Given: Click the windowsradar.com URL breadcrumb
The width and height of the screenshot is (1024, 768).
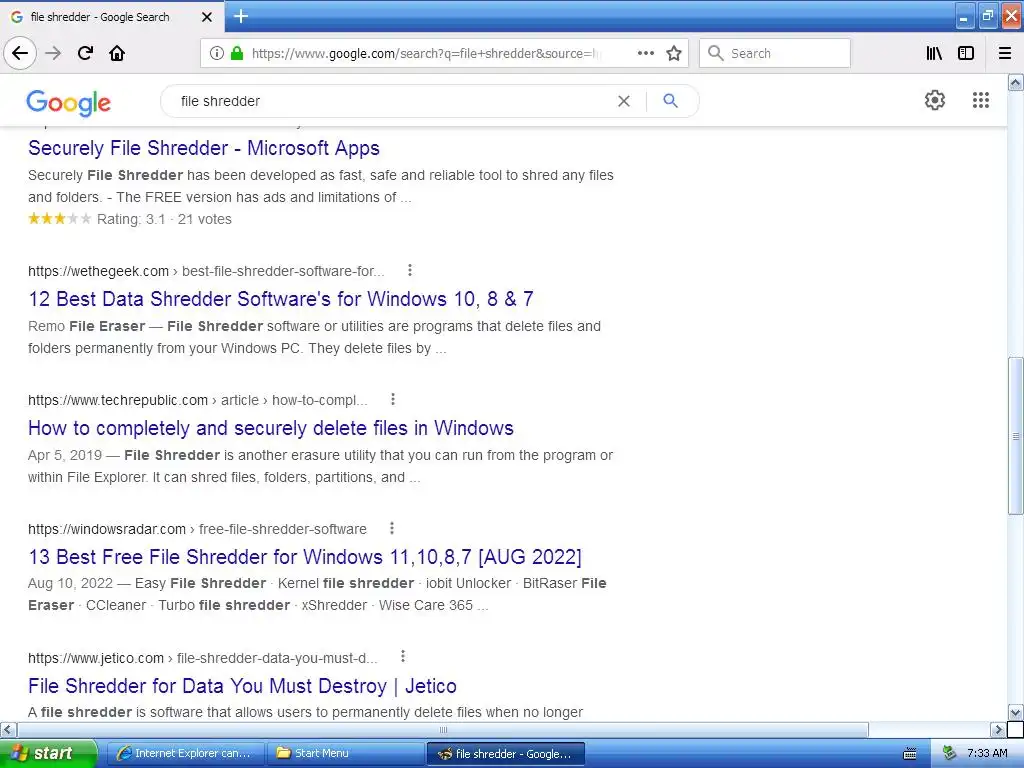Looking at the screenshot, I should [197, 529].
